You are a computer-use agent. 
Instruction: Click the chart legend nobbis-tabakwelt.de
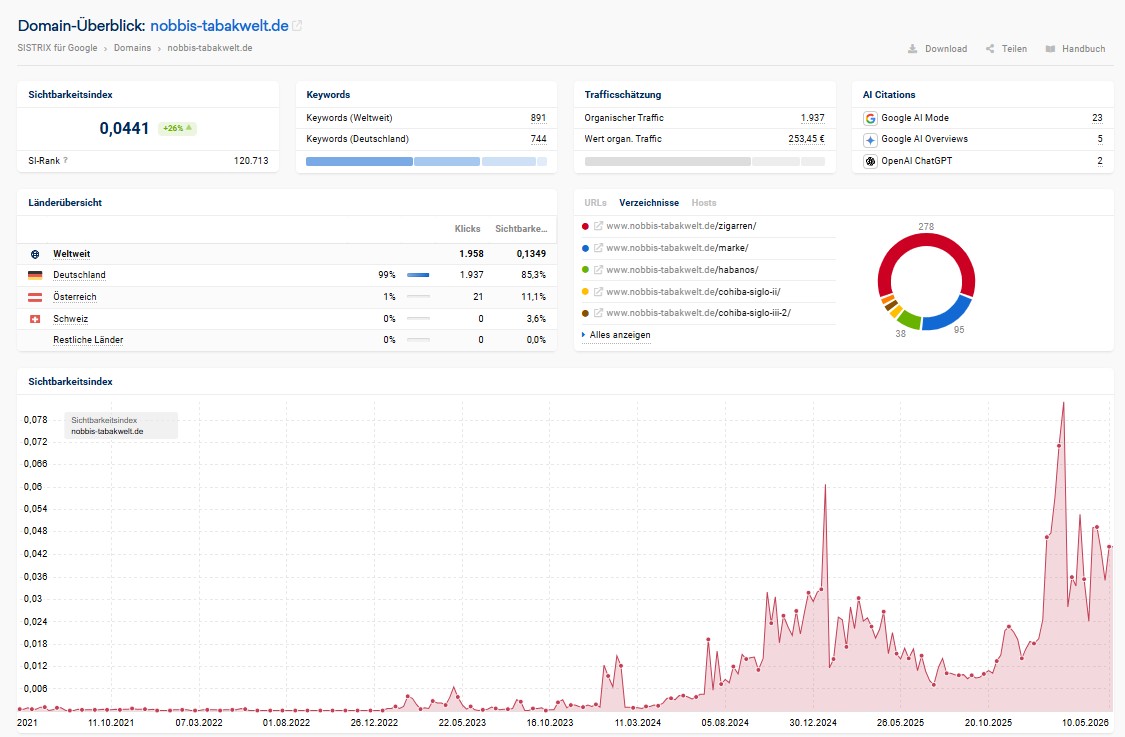(107, 431)
